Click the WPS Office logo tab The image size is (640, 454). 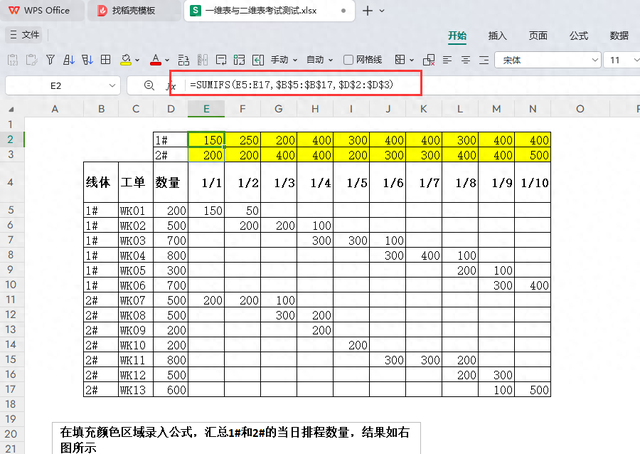[x=40, y=11]
